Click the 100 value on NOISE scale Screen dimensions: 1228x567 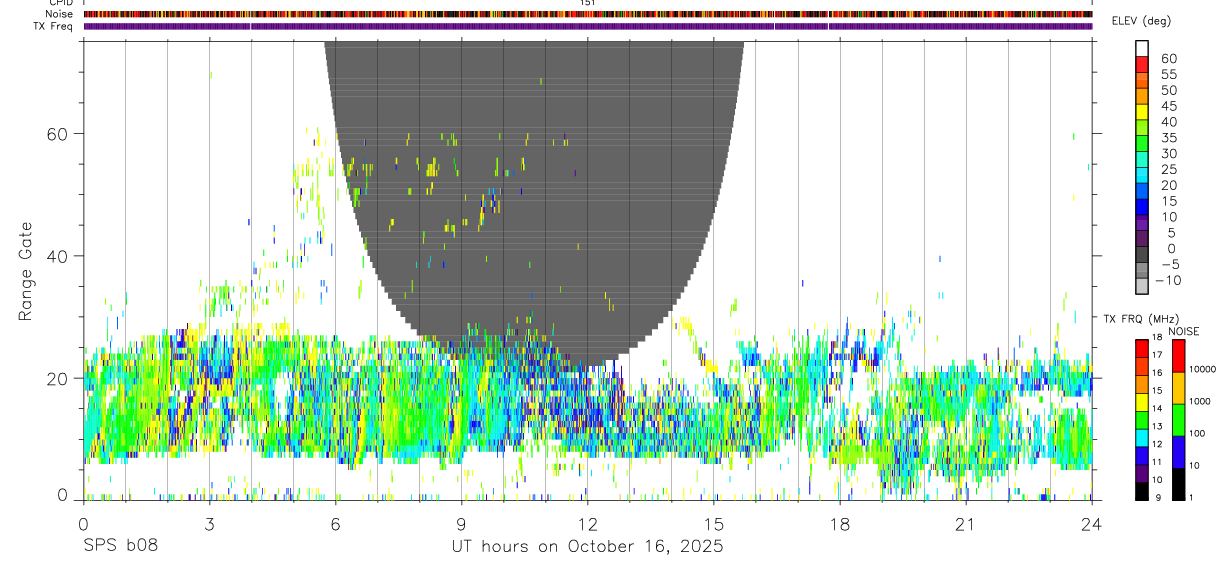(x=1196, y=434)
